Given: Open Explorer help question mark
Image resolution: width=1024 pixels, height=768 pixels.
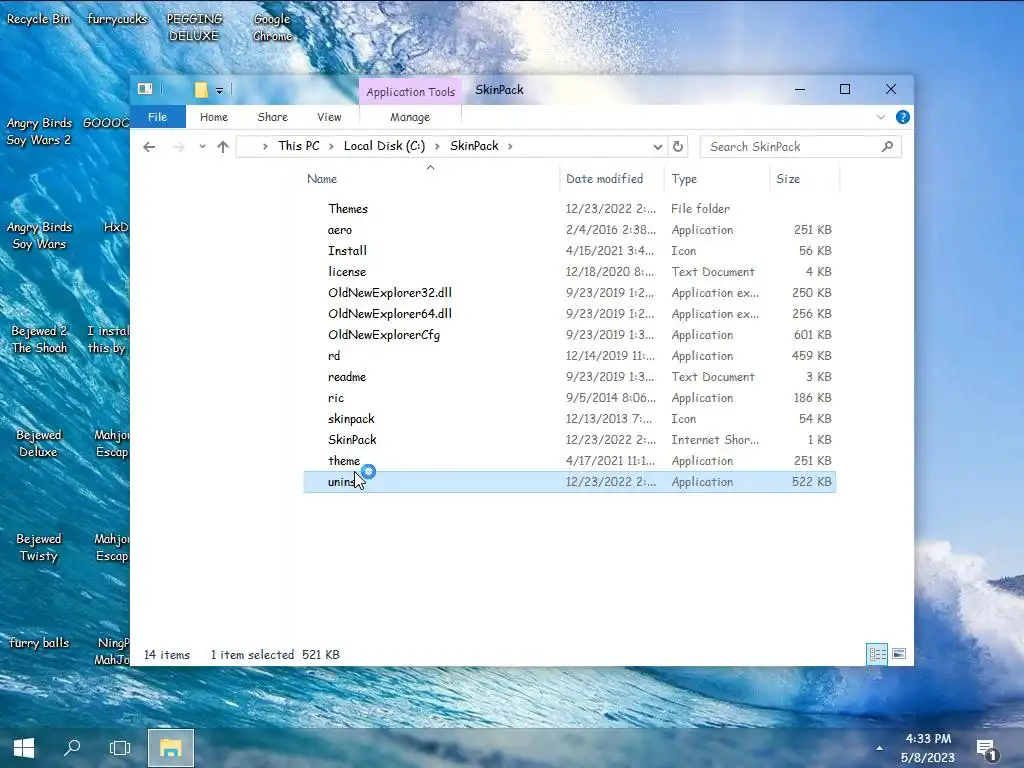Looking at the screenshot, I should [x=903, y=117].
